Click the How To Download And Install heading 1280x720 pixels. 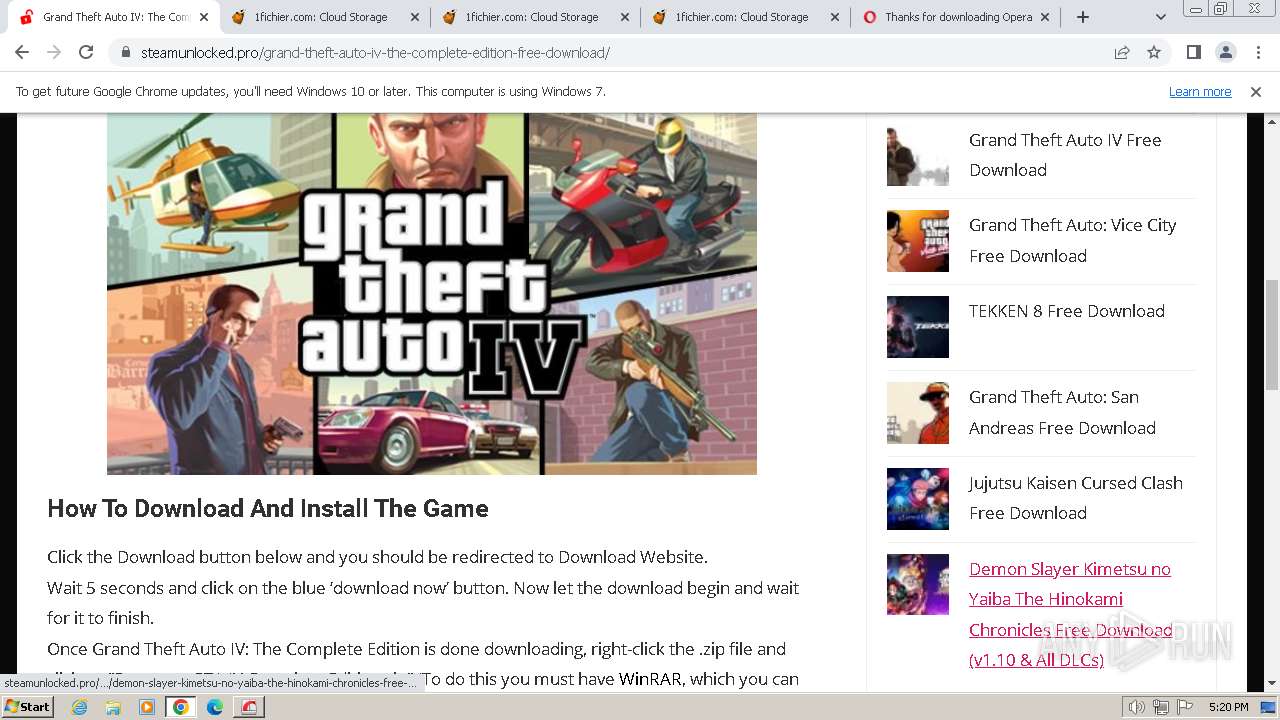click(268, 508)
